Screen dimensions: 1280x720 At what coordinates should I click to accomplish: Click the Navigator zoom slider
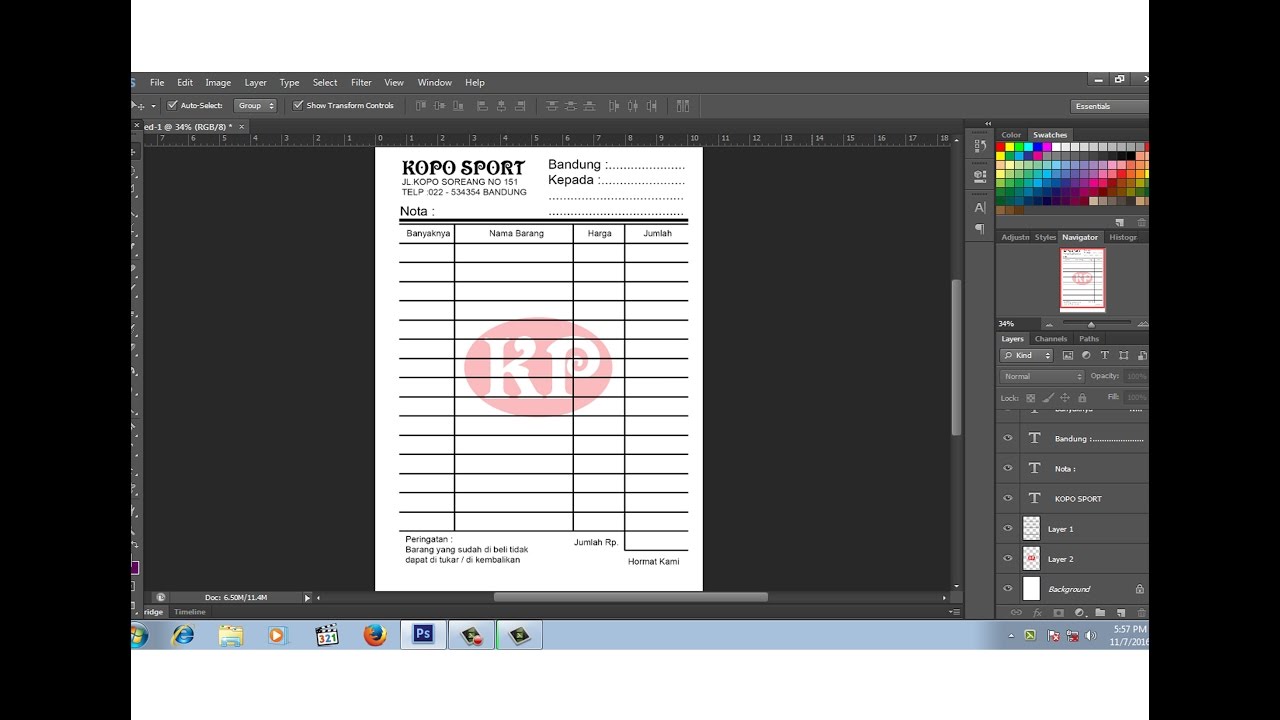[1091, 324]
